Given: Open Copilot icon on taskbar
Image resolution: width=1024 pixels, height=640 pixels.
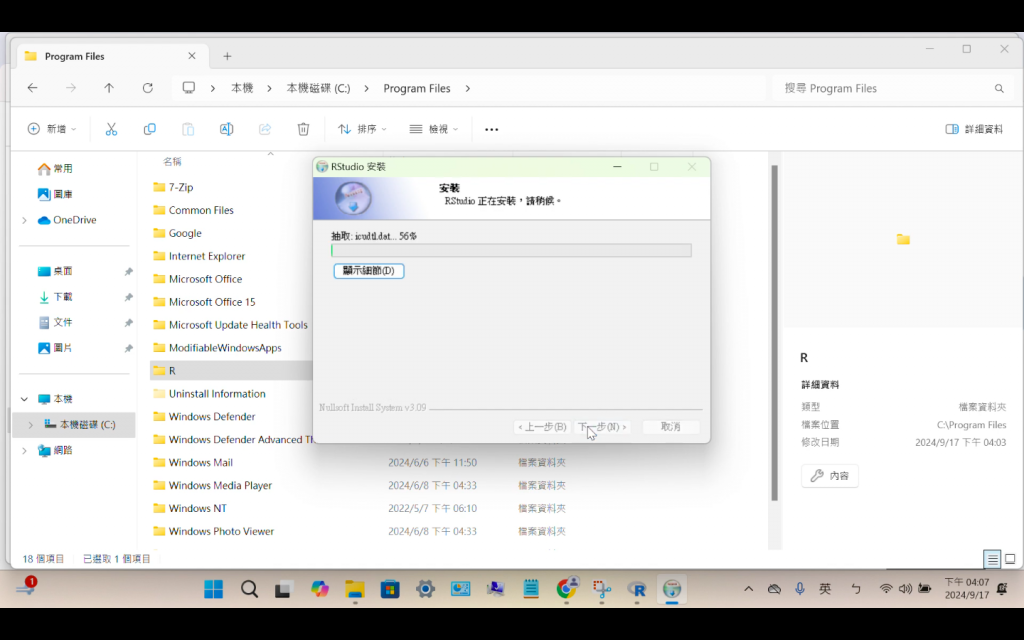Looking at the screenshot, I should [x=319, y=589].
